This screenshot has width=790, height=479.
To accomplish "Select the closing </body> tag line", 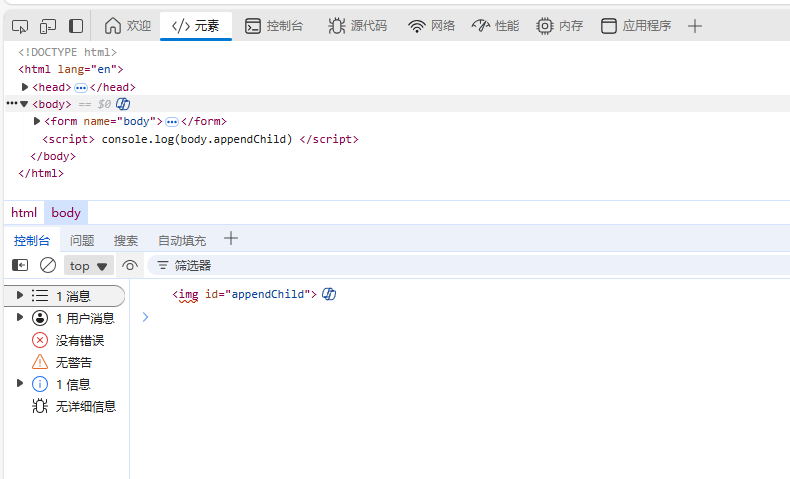I will click(x=53, y=156).
